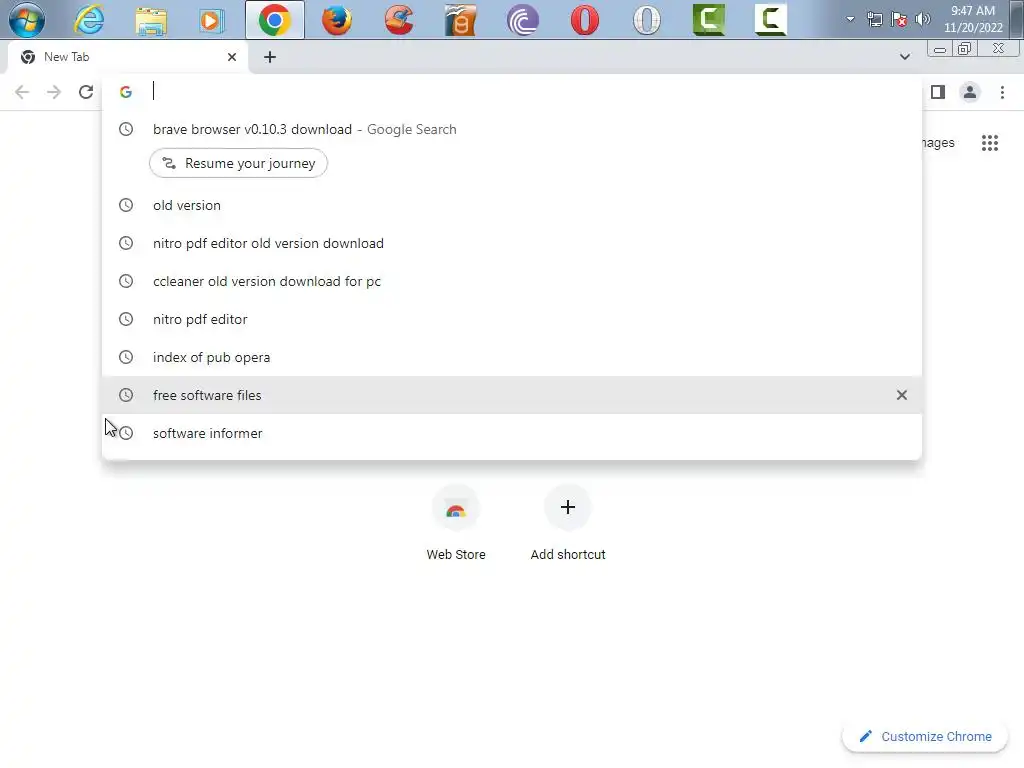Select Google Chrome taskbar icon
This screenshot has width=1024, height=768.
(275, 20)
